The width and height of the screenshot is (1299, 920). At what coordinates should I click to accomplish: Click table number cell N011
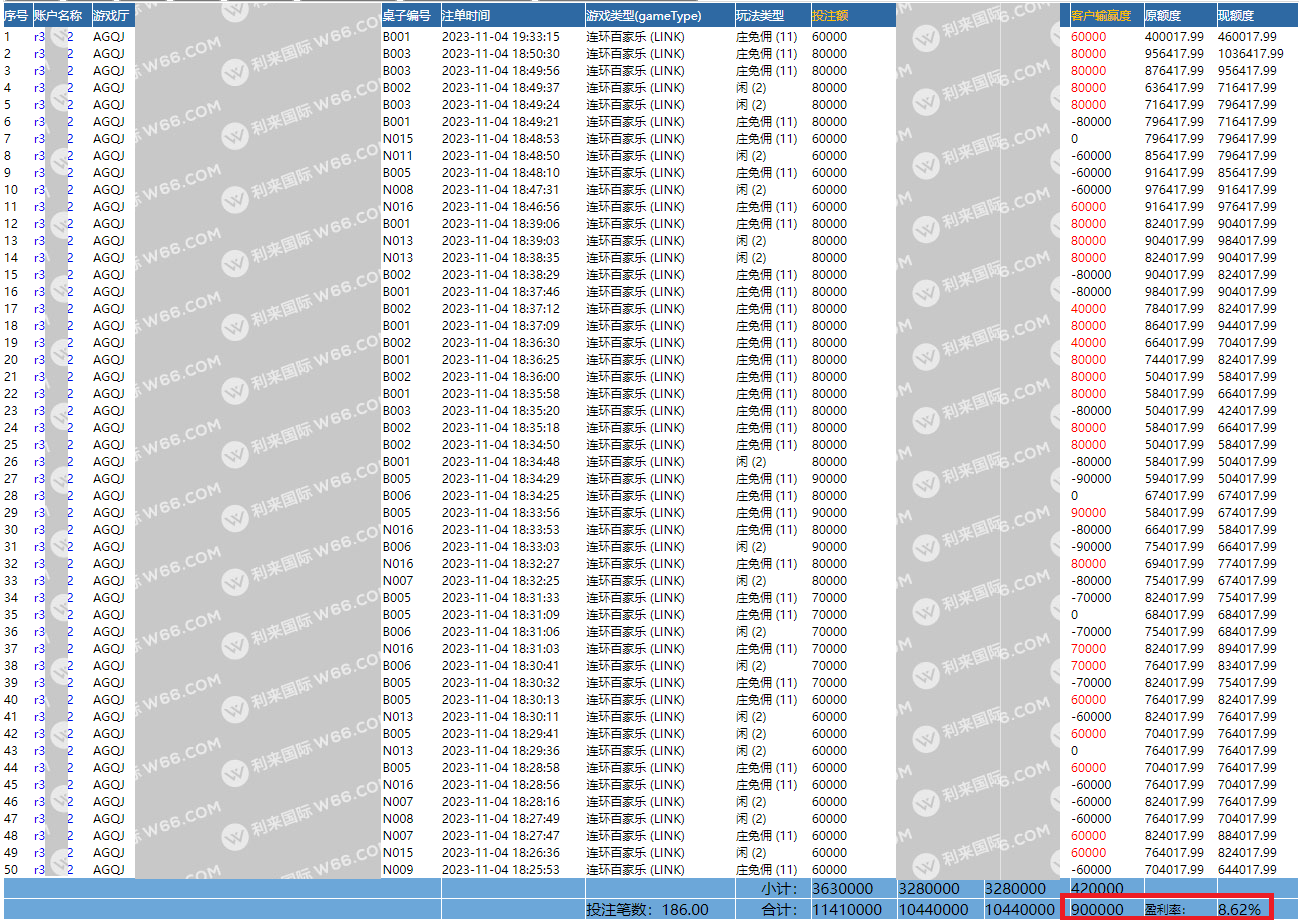[x=398, y=156]
